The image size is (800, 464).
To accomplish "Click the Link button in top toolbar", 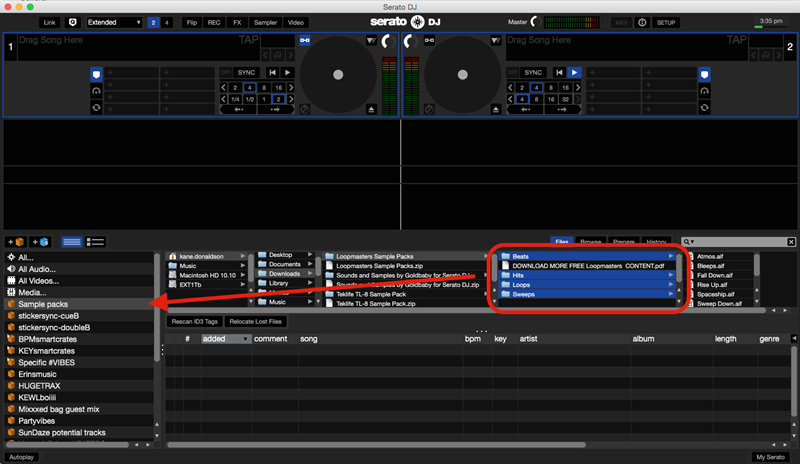I will pyautogui.click(x=49, y=22).
